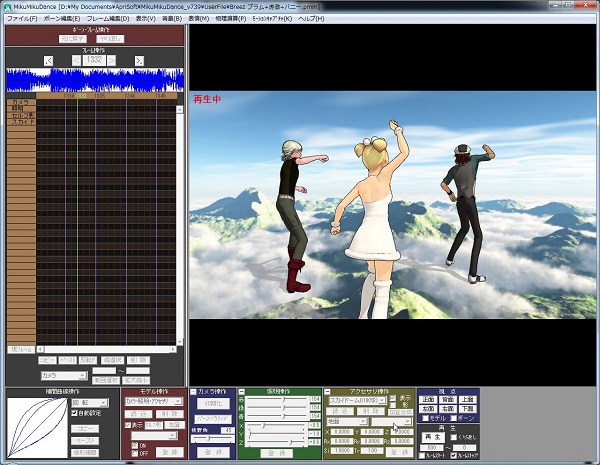Set view to 下面 bottom
600x465 pixels.
[x=468, y=409]
